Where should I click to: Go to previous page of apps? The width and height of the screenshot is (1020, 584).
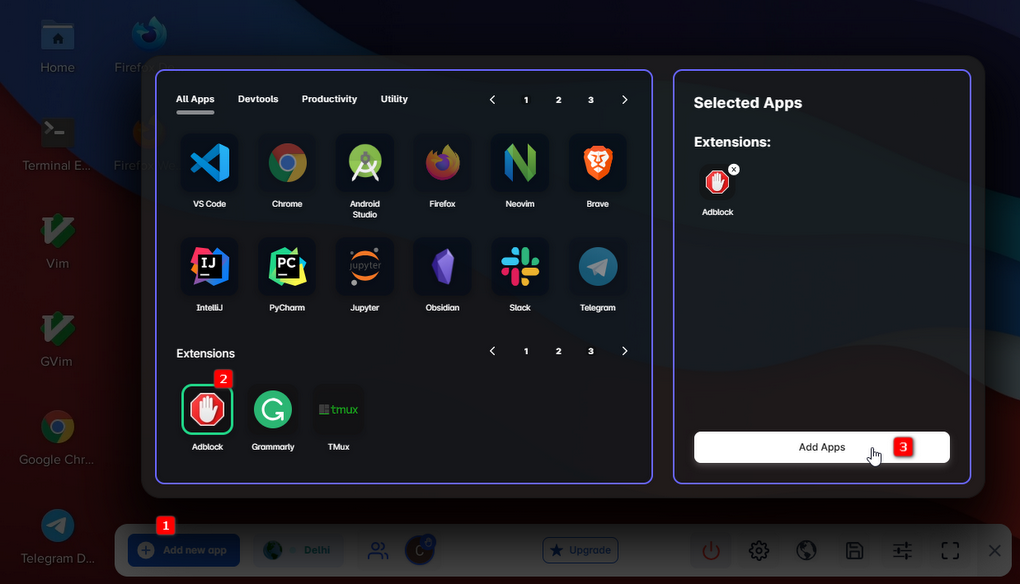point(492,100)
